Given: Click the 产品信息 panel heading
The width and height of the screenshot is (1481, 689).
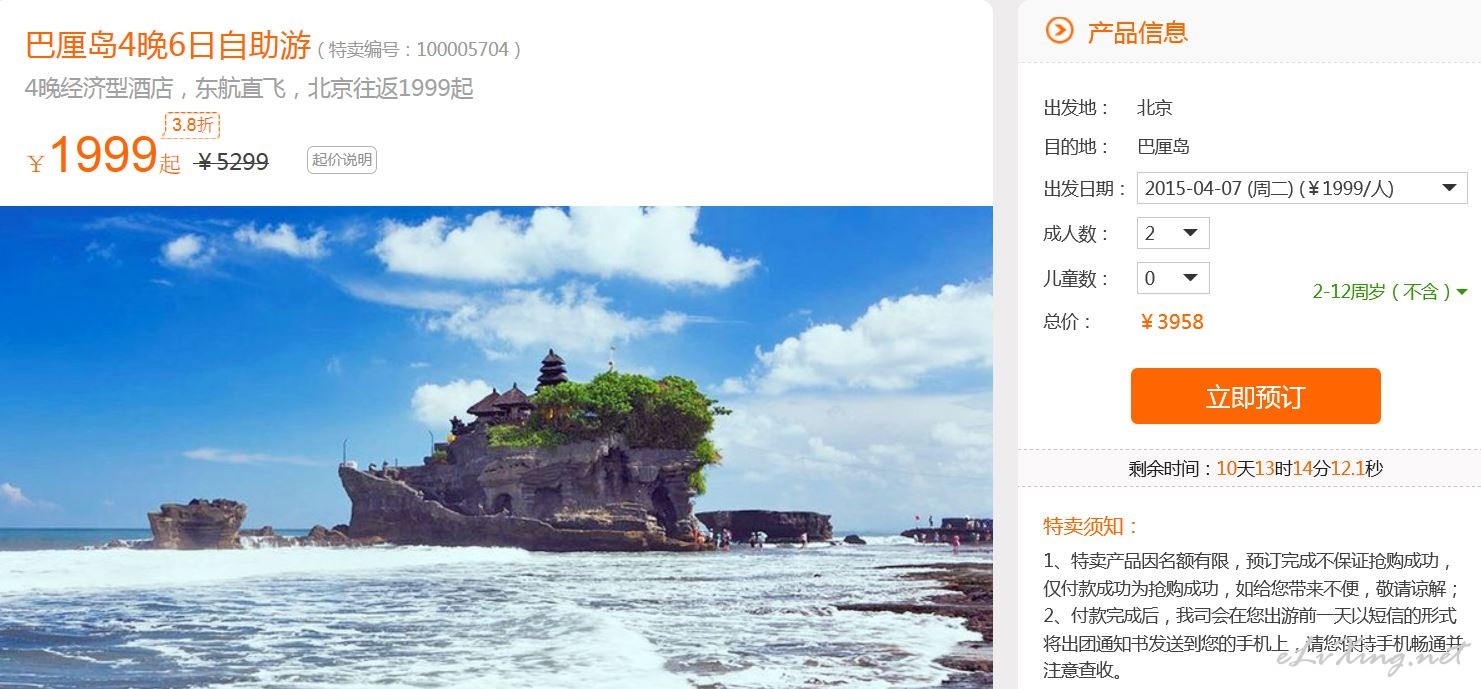Looking at the screenshot, I should point(1137,32).
